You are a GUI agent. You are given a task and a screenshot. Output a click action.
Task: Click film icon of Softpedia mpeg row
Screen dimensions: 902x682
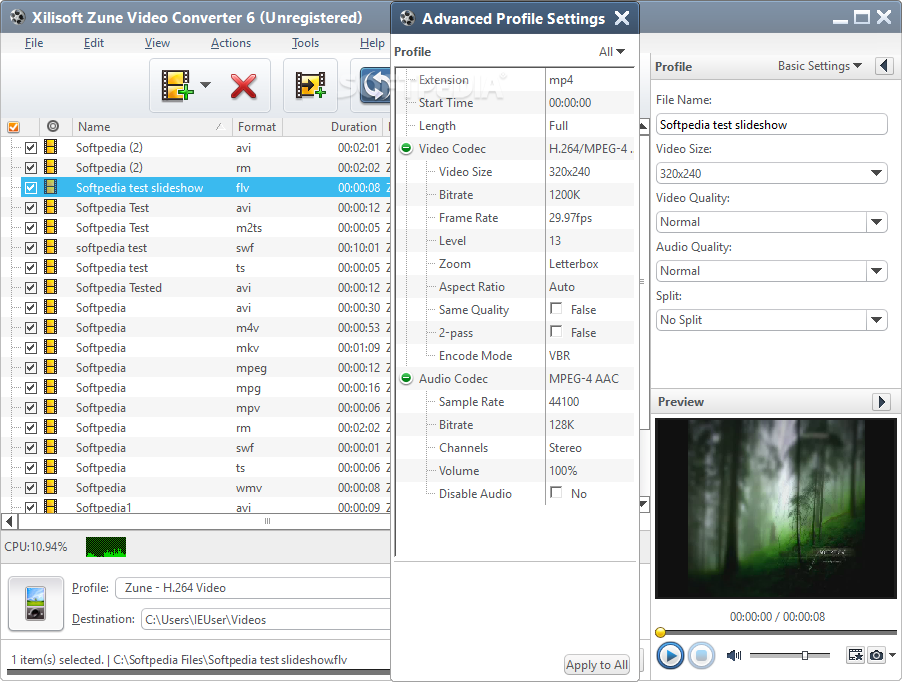tap(51, 367)
